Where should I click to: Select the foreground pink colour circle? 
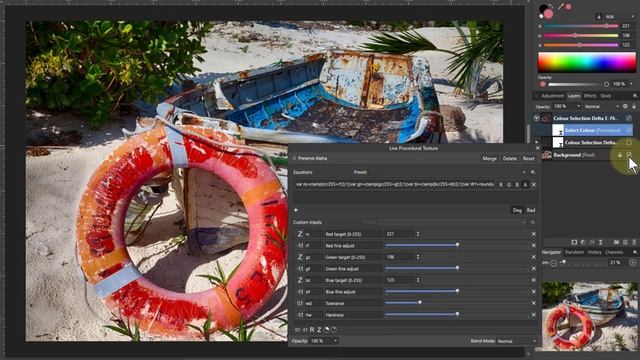(548, 14)
